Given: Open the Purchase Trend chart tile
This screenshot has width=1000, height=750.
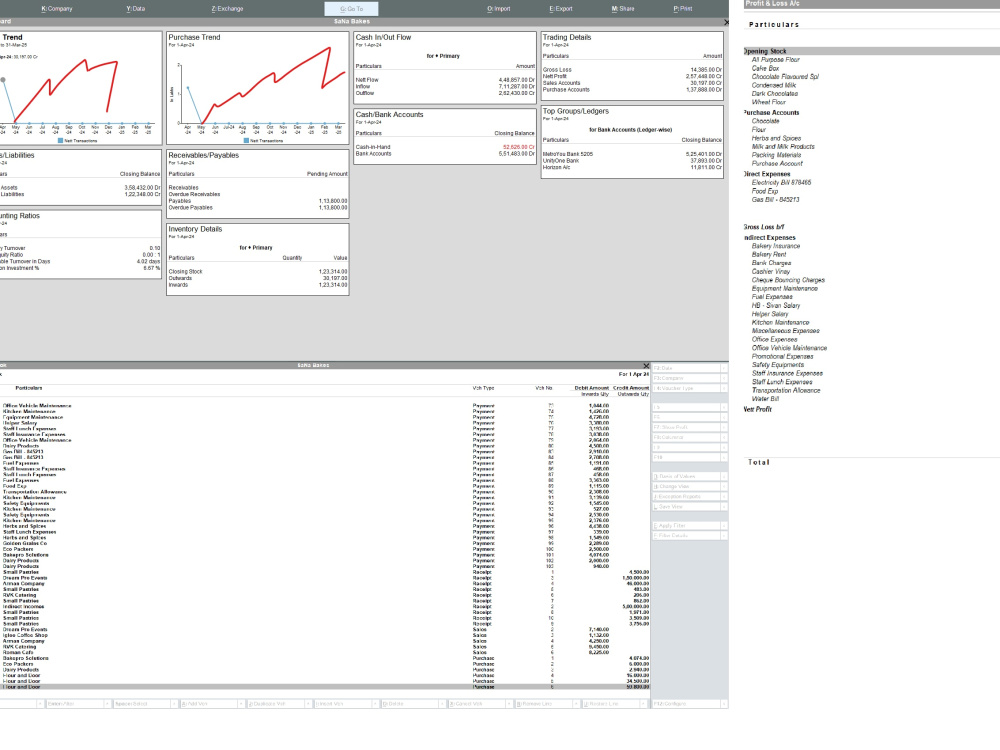Looking at the screenshot, I should tap(258, 88).
